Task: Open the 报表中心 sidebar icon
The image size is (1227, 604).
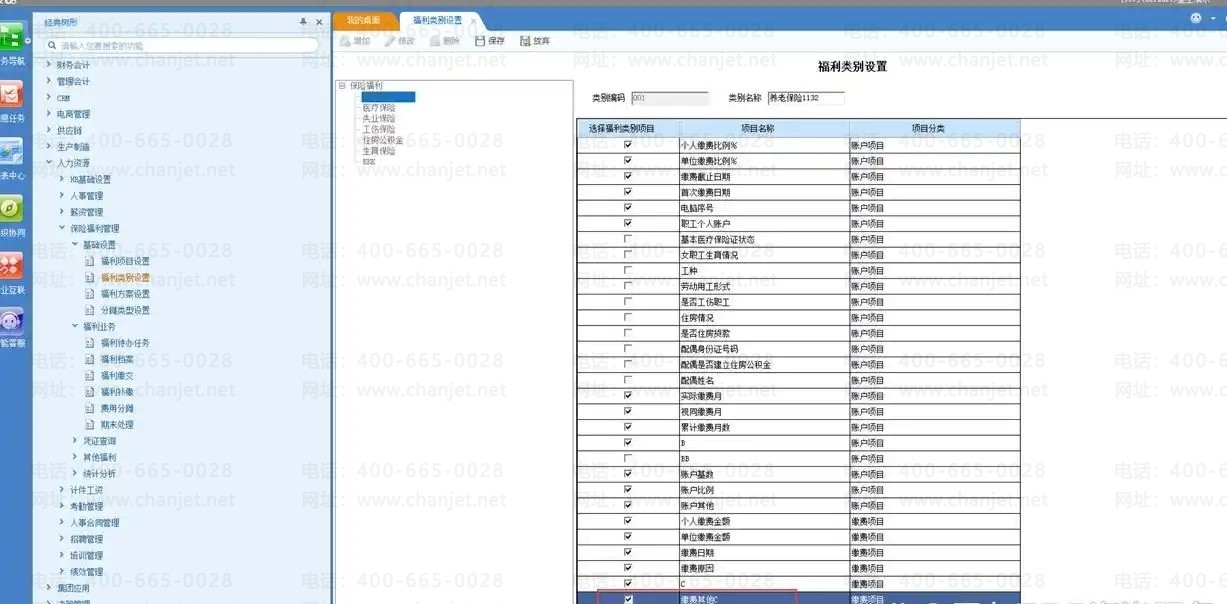Action: click(x=11, y=152)
